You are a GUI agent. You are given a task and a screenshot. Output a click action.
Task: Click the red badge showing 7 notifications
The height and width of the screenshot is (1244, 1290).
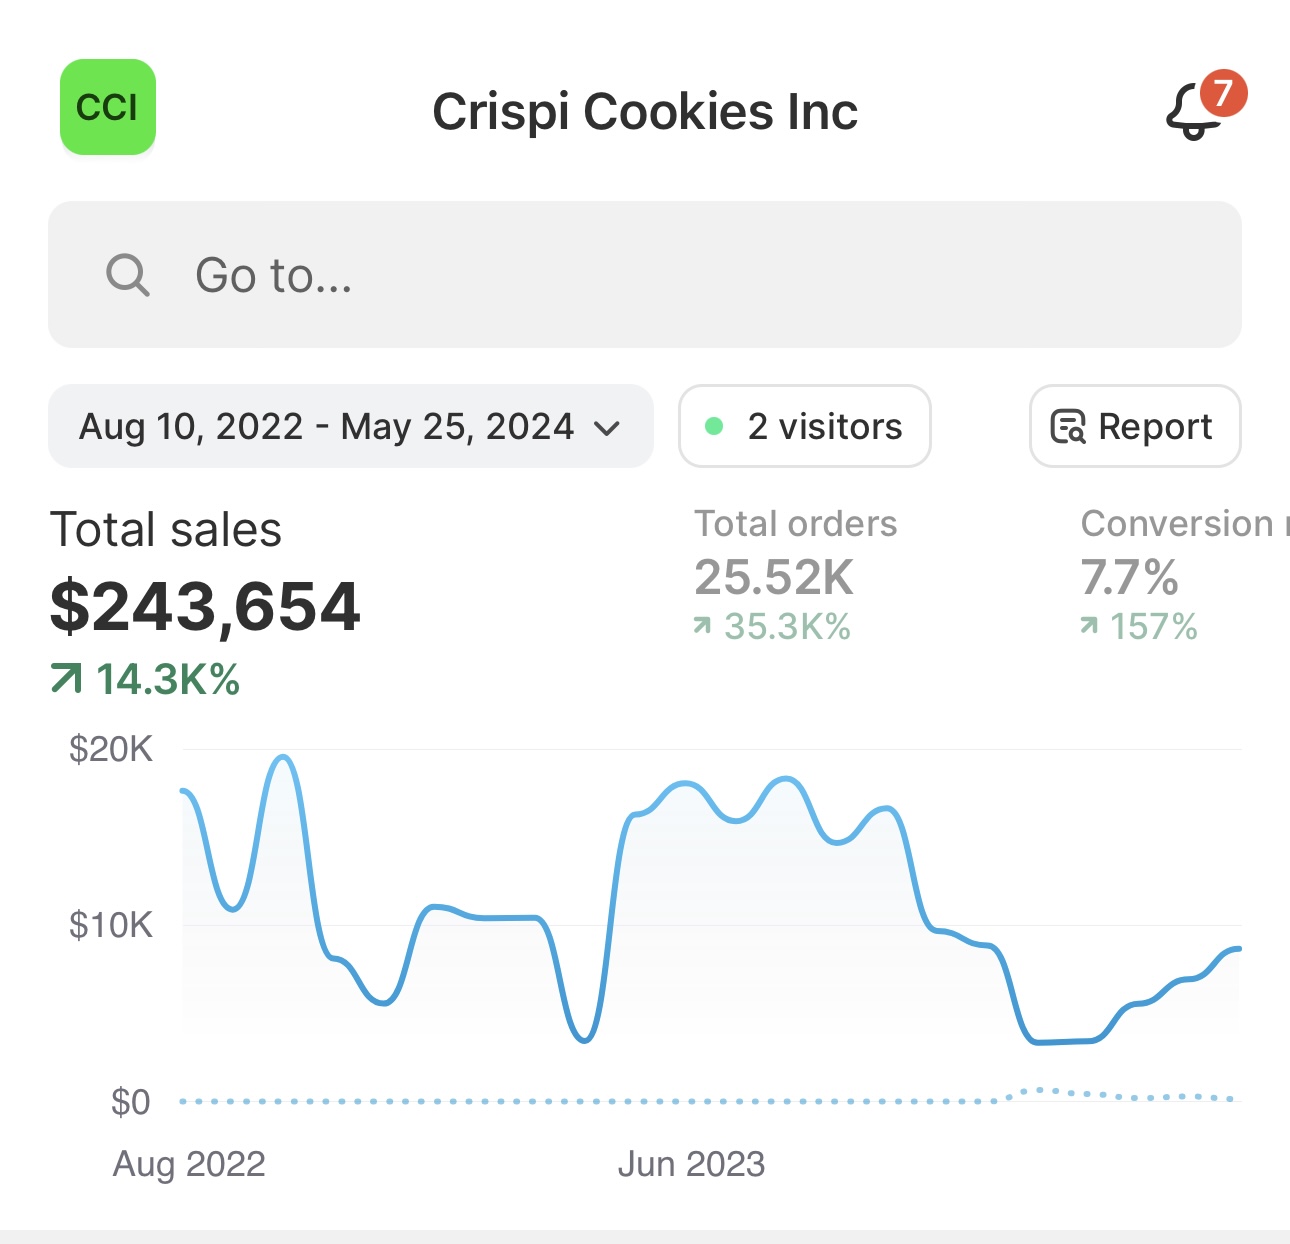point(1223,93)
